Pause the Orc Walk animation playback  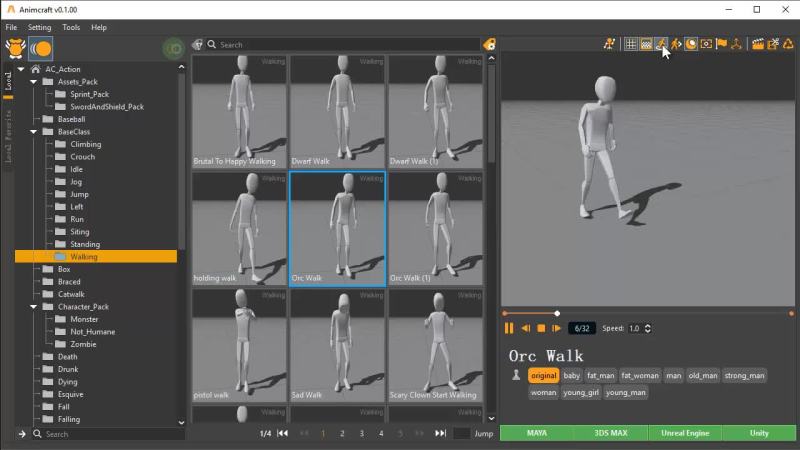point(509,328)
